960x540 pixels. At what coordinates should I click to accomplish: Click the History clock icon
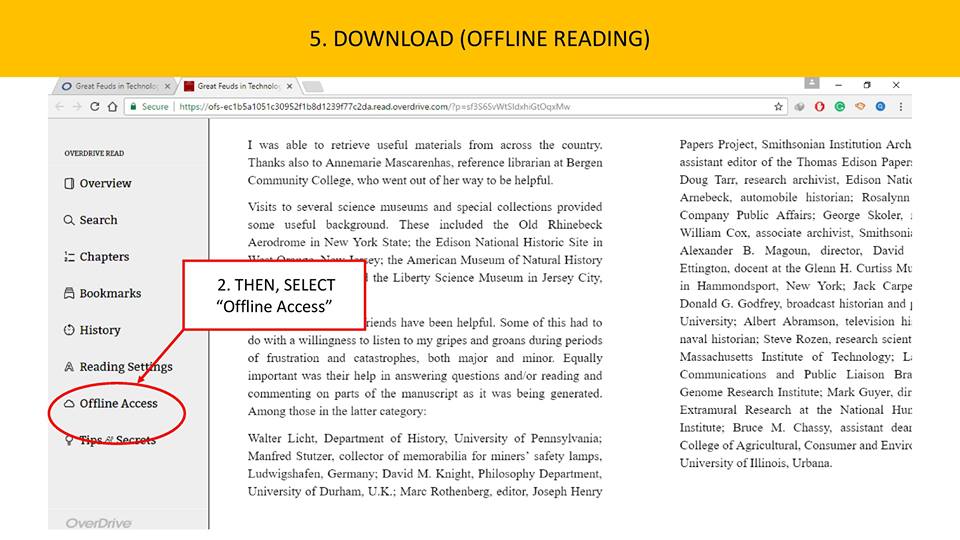pyautogui.click(x=69, y=330)
